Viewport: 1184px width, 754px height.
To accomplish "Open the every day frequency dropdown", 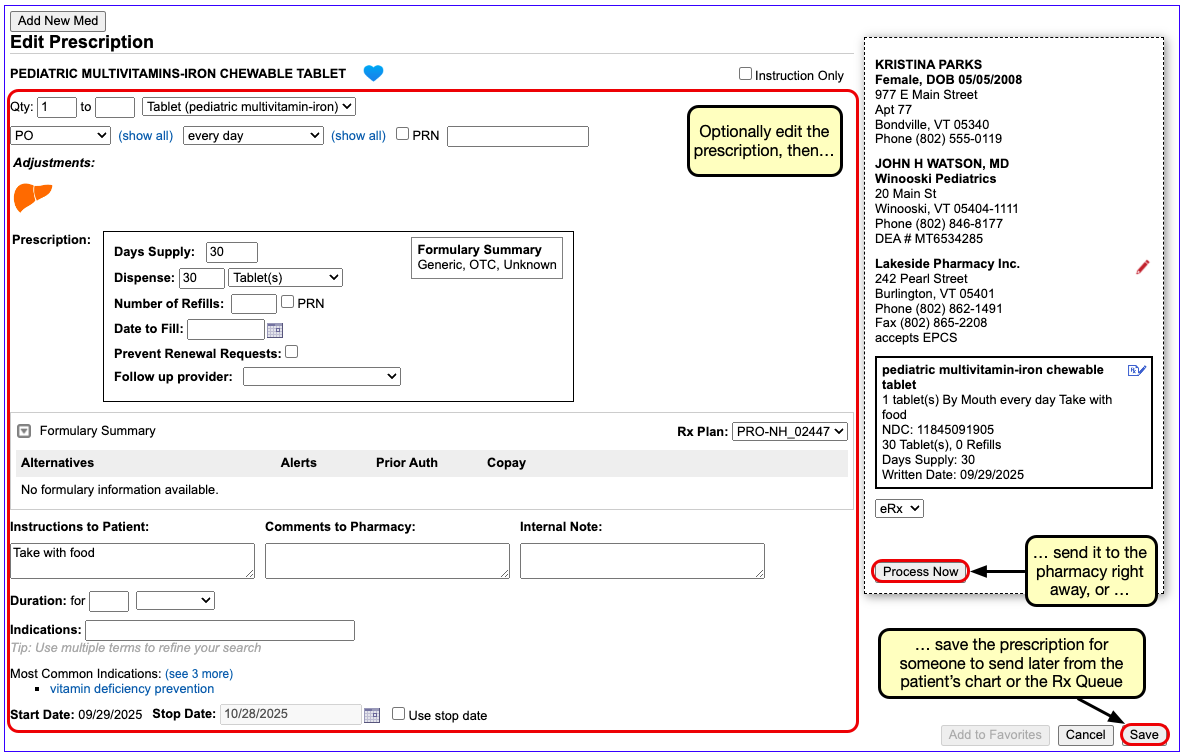I will pyautogui.click(x=252, y=136).
